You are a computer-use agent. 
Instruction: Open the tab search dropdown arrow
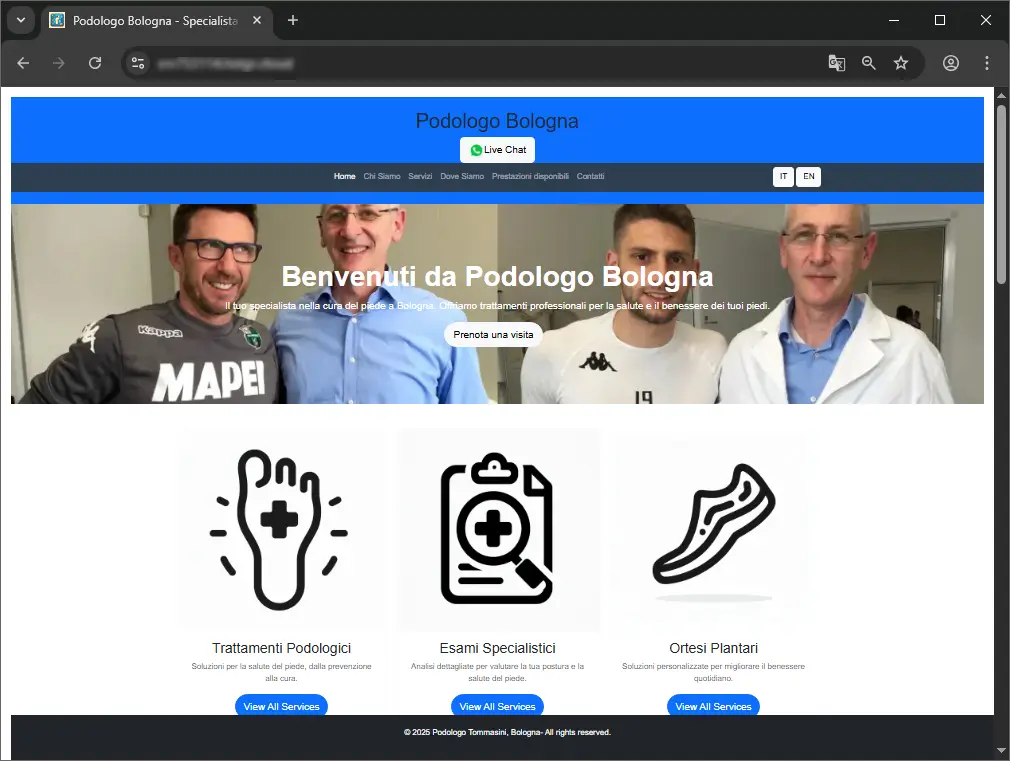click(21, 20)
